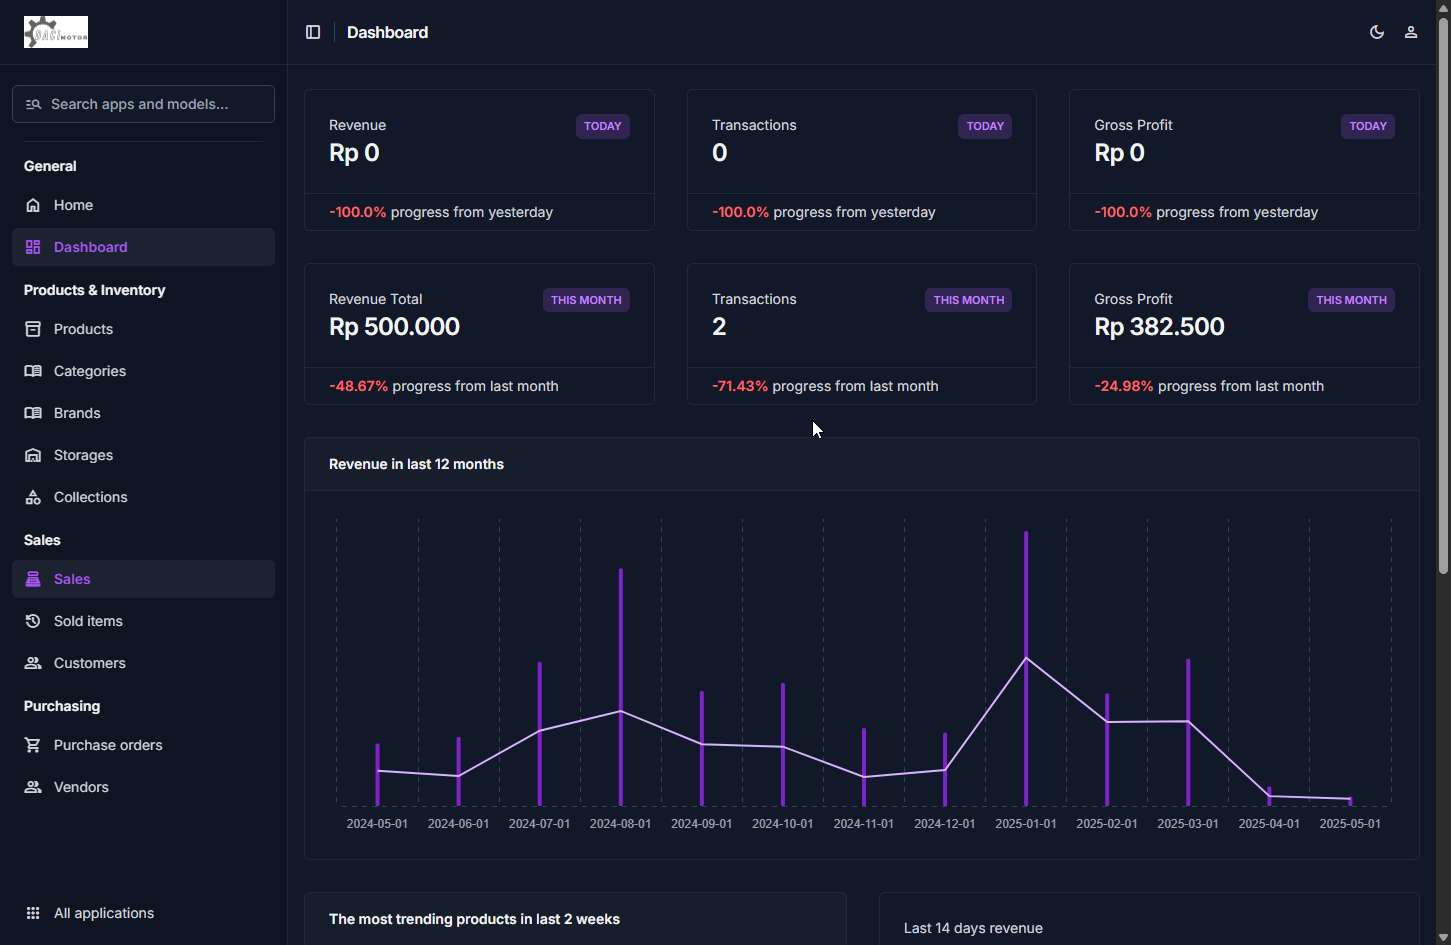Switch theme with the moon icon
Viewport: 1451px width, 945px height.
click(x=1377, y=32)
